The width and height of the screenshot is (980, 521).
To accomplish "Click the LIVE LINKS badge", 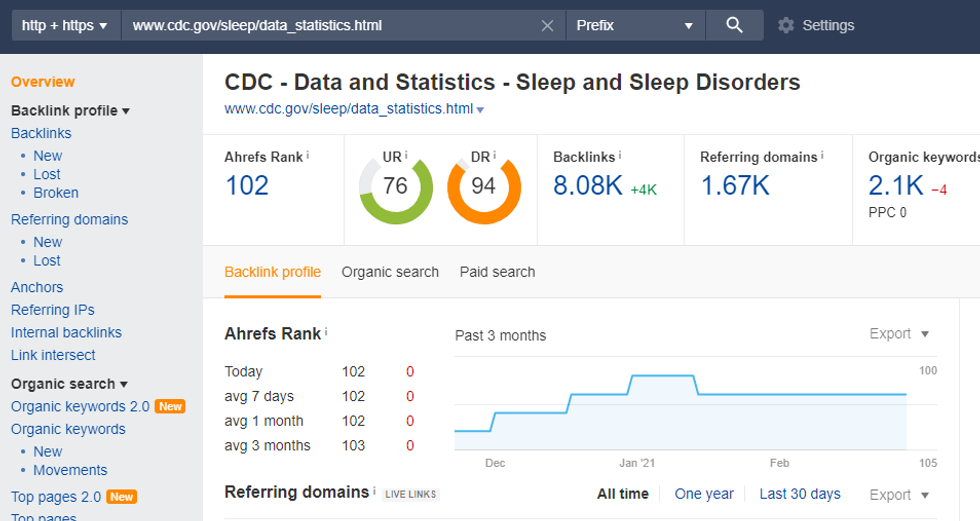I will click(x=411, y=495).
